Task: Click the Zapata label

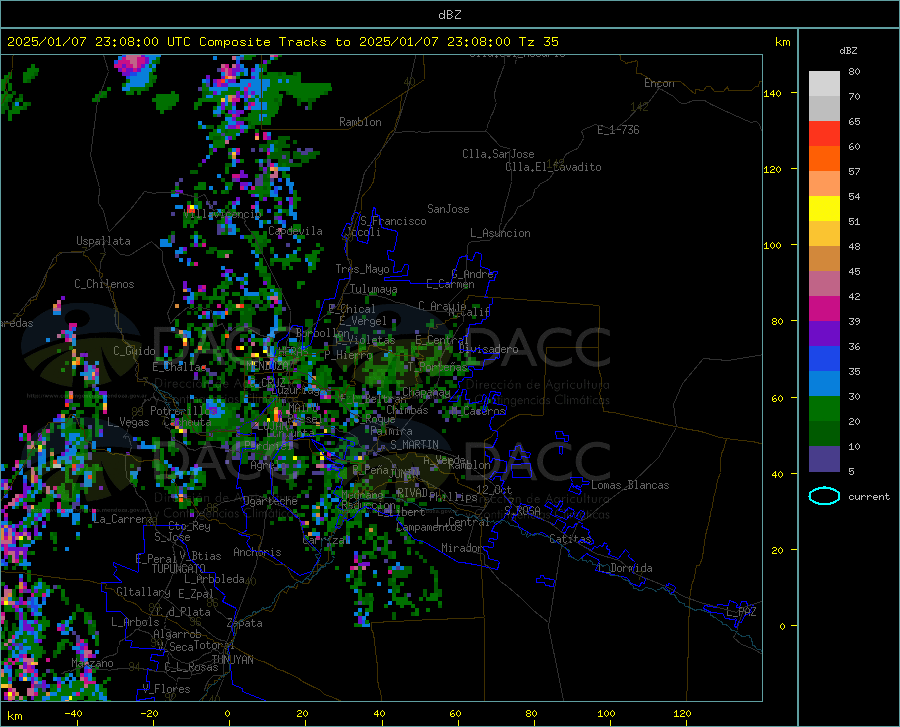Action: click(x=245, y=623)
